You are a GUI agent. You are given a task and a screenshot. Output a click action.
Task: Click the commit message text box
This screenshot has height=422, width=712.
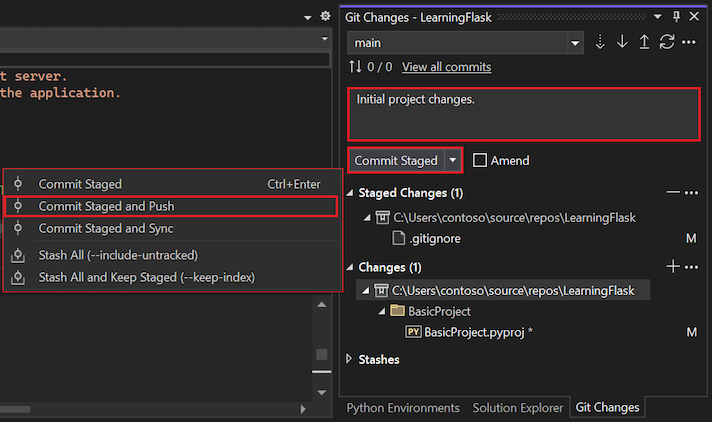click(523, 114)
